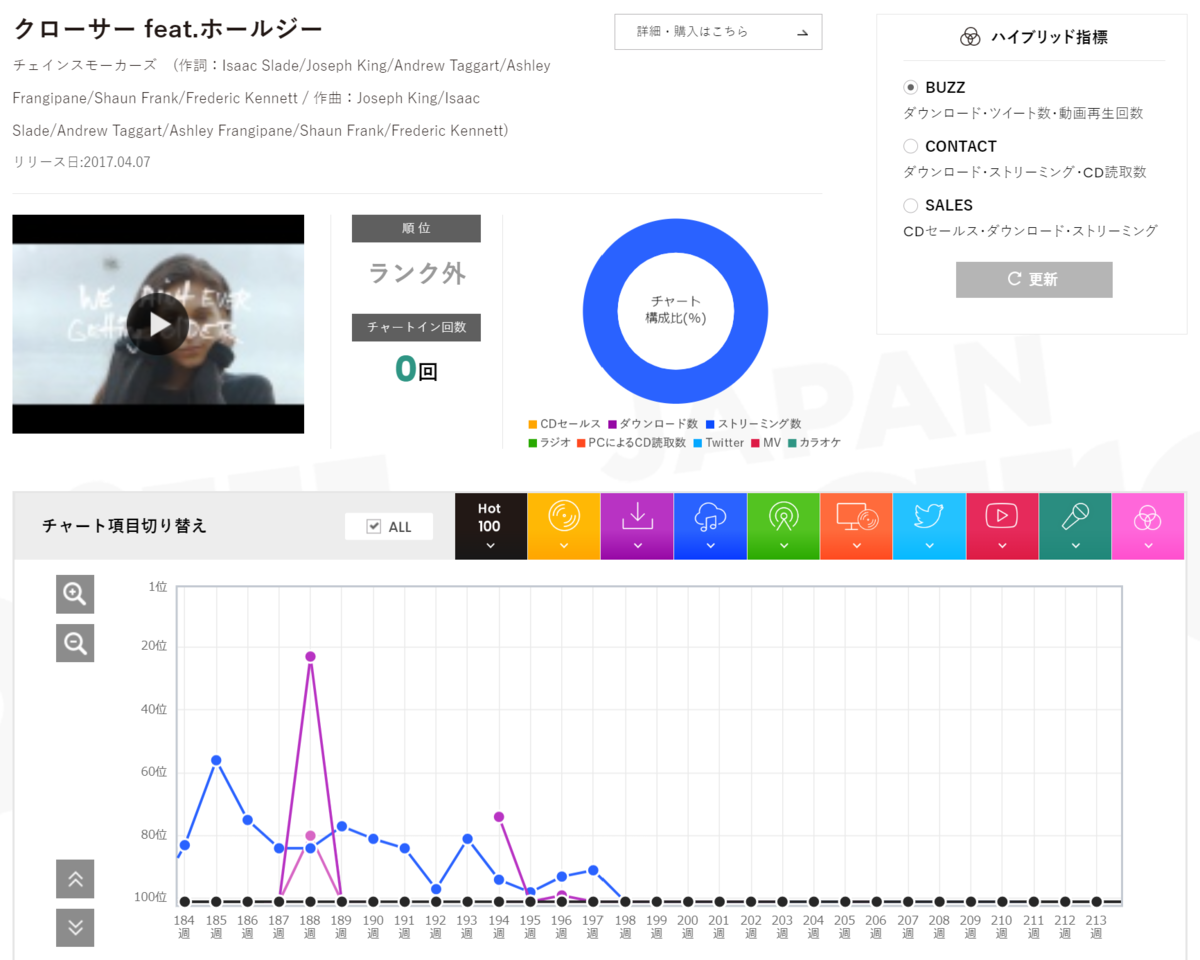
Task: Toggle the purple download chart icon
Action: (637, 526)
